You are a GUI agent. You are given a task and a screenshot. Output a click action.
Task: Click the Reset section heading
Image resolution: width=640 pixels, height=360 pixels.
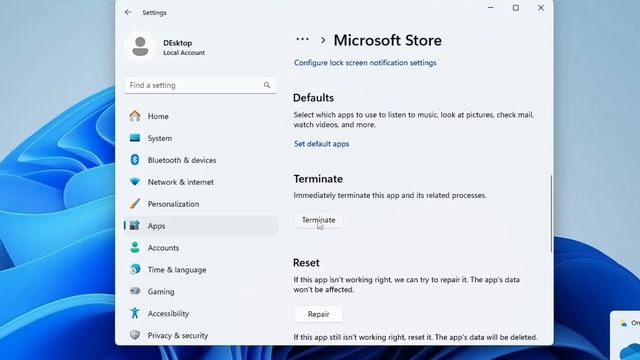click(306, 263)
